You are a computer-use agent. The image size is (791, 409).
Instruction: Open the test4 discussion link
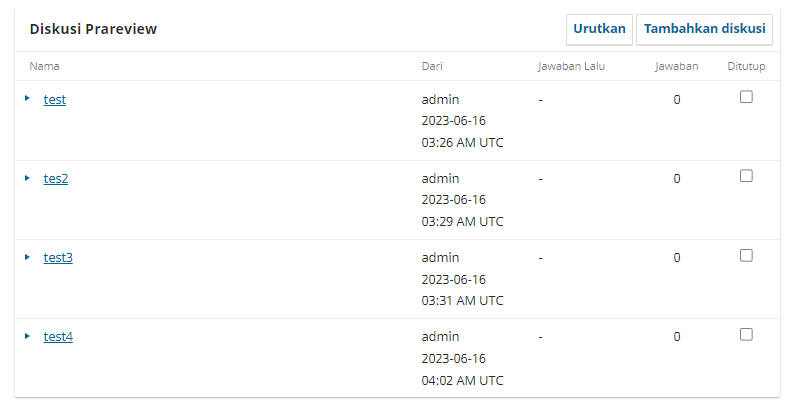tap(58, 336)
